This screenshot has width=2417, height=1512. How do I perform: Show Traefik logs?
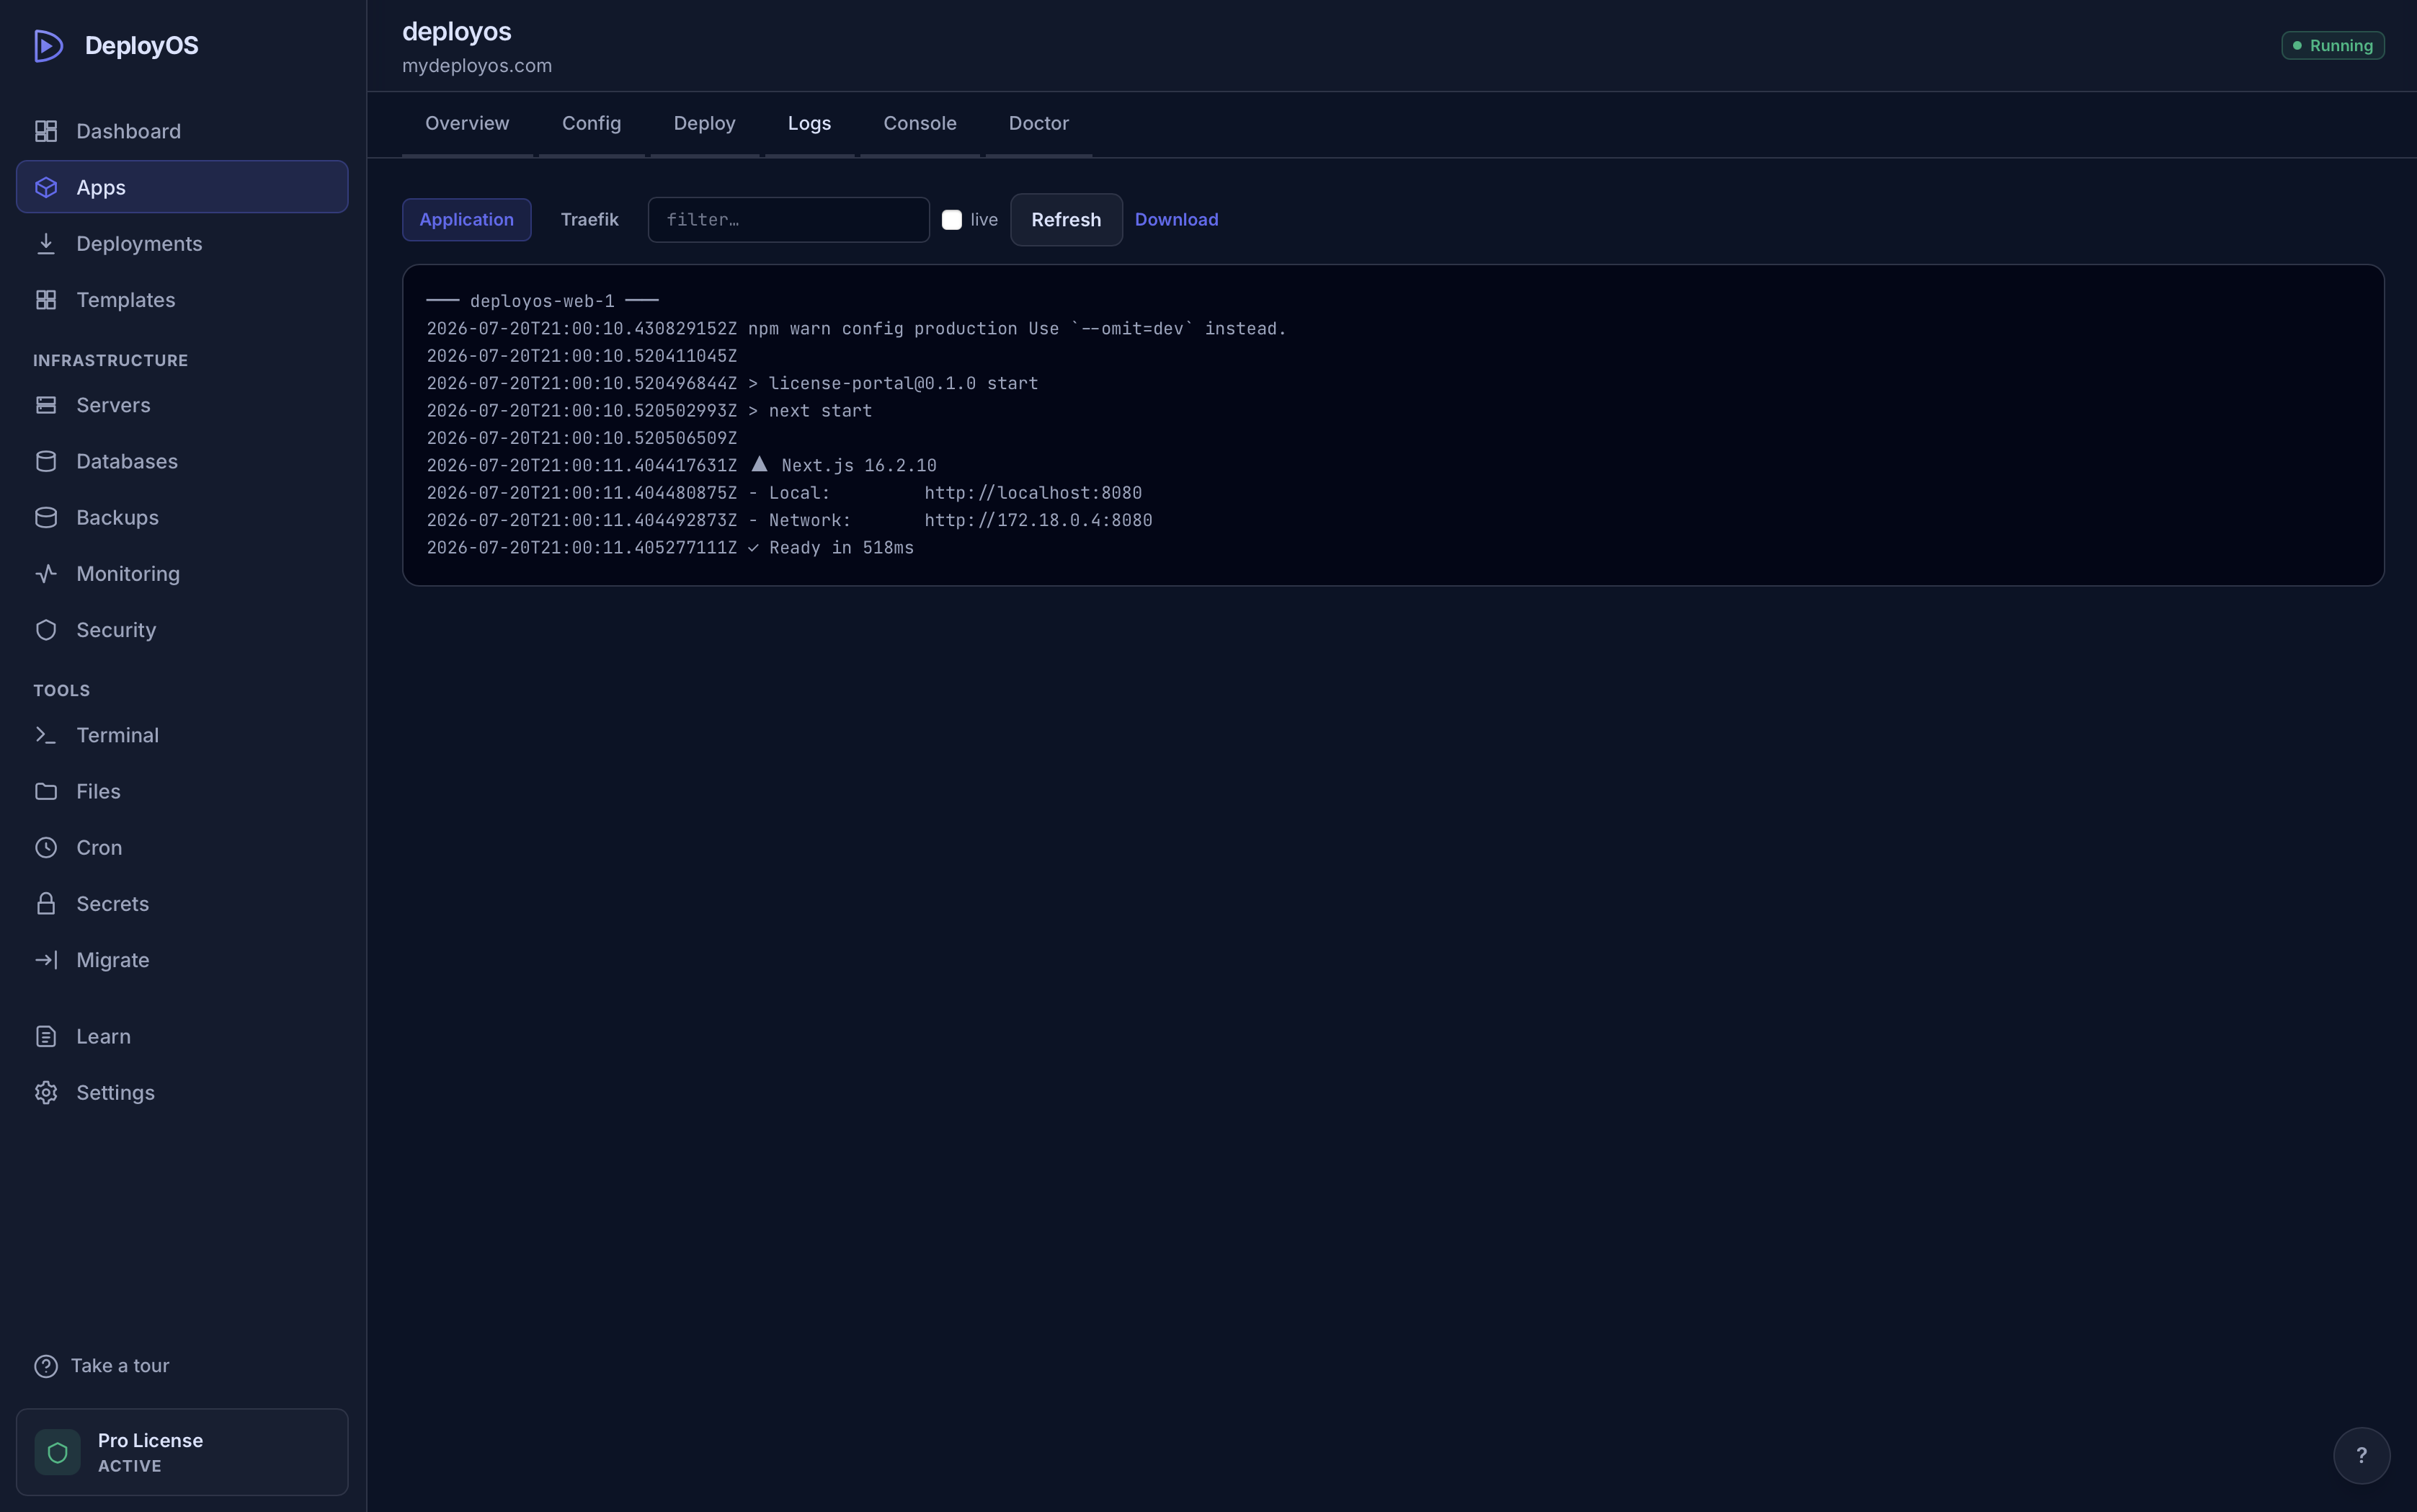[x=589, y=220]
